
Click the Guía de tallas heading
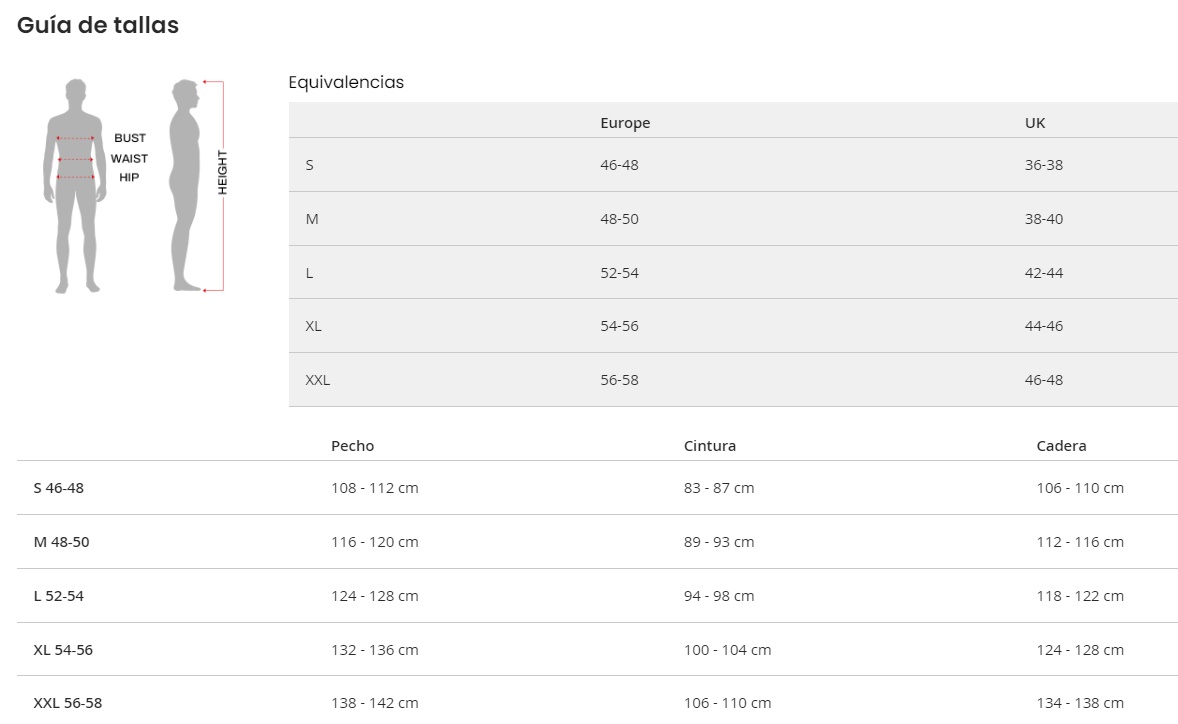(x=98, y=26)
